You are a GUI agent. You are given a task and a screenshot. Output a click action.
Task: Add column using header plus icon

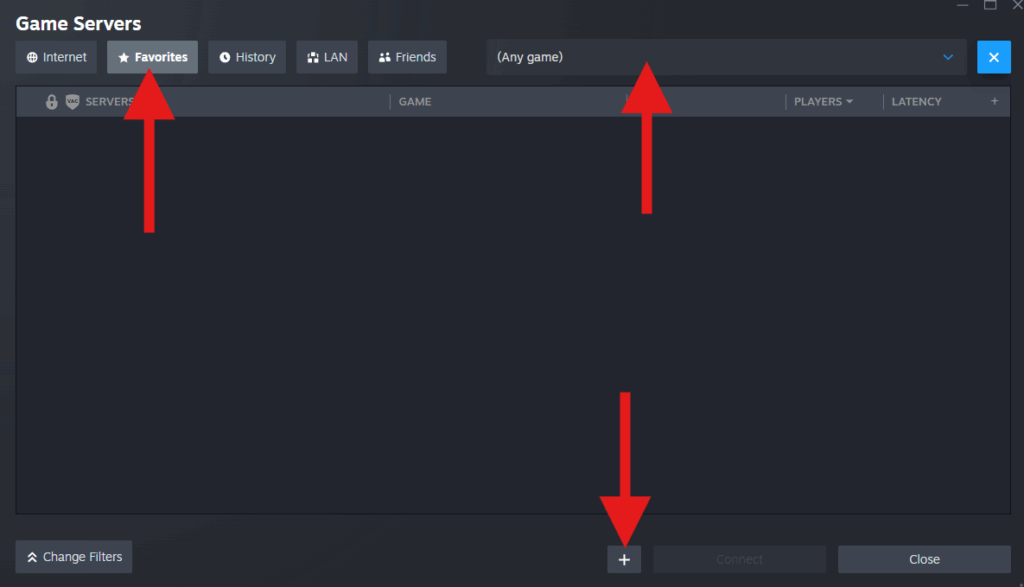point(994,101)
